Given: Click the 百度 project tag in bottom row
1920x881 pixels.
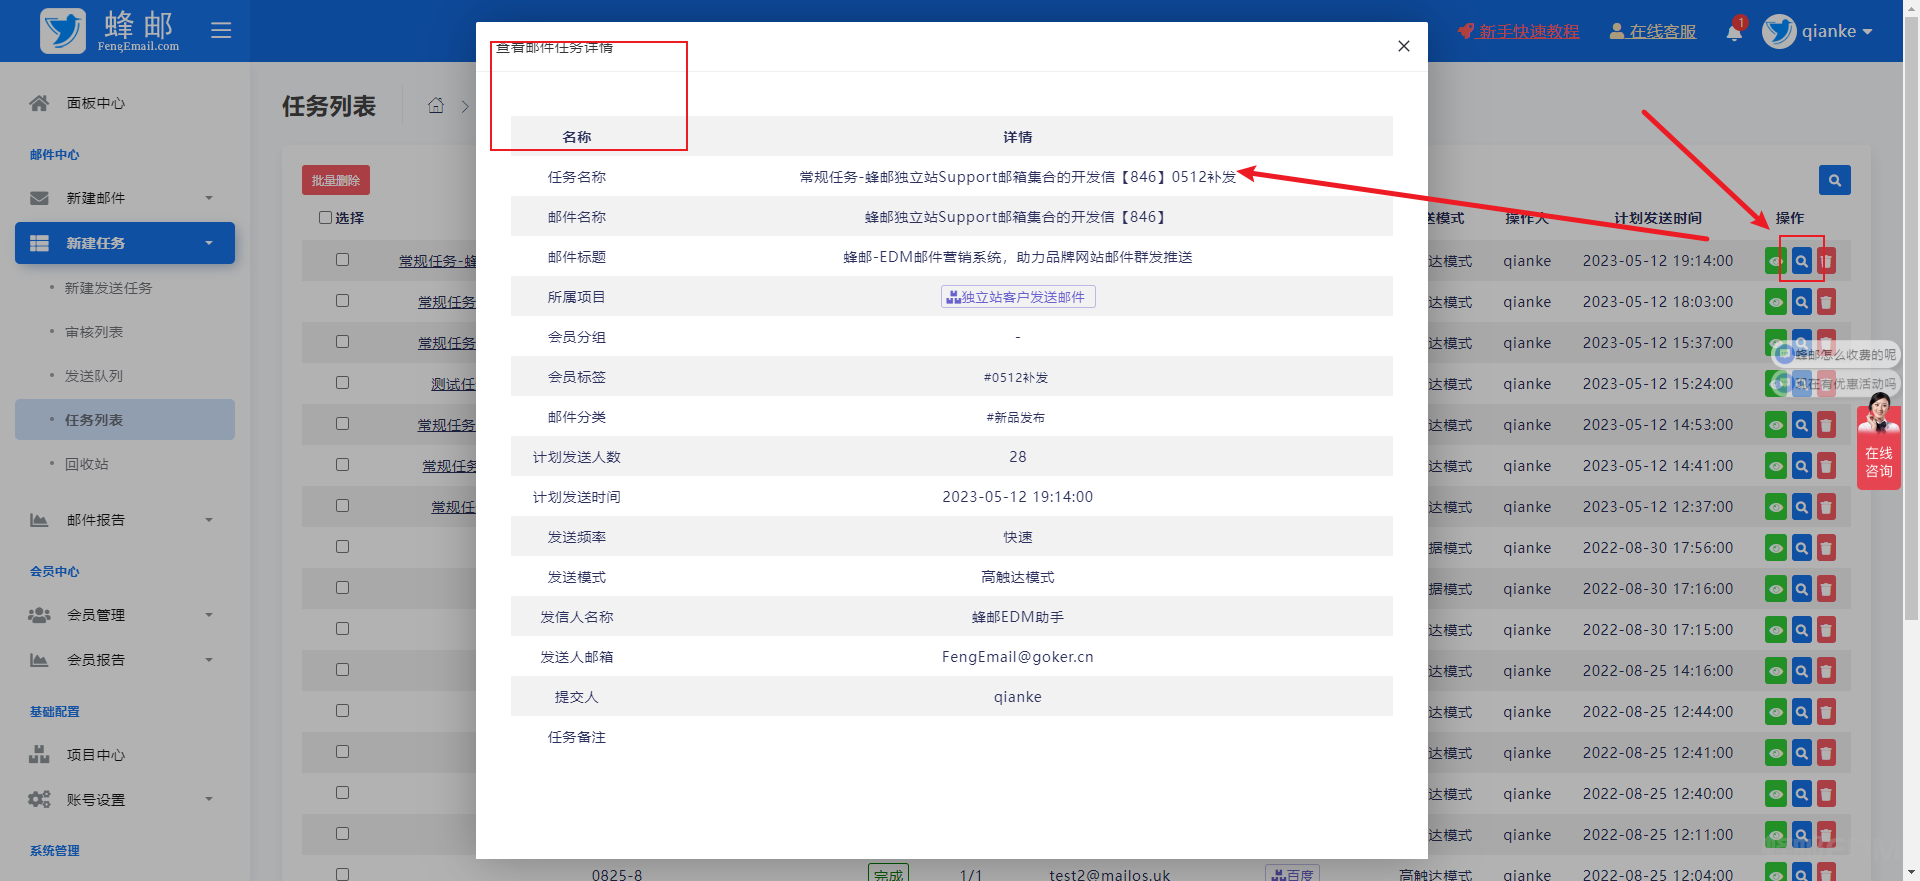Looking at the screenshot, I should tap(1292, 873).
